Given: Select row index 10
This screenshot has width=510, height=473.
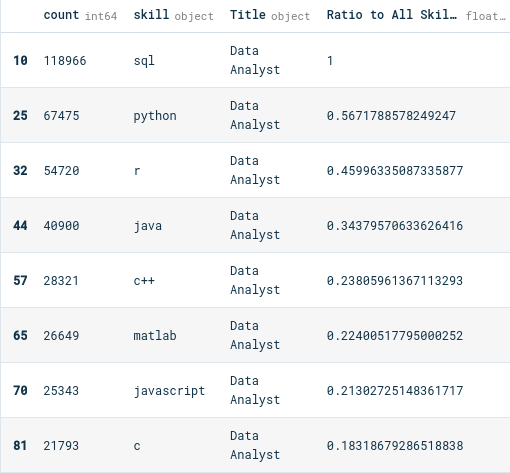Looking at the screenshot, I should point(20,61).
